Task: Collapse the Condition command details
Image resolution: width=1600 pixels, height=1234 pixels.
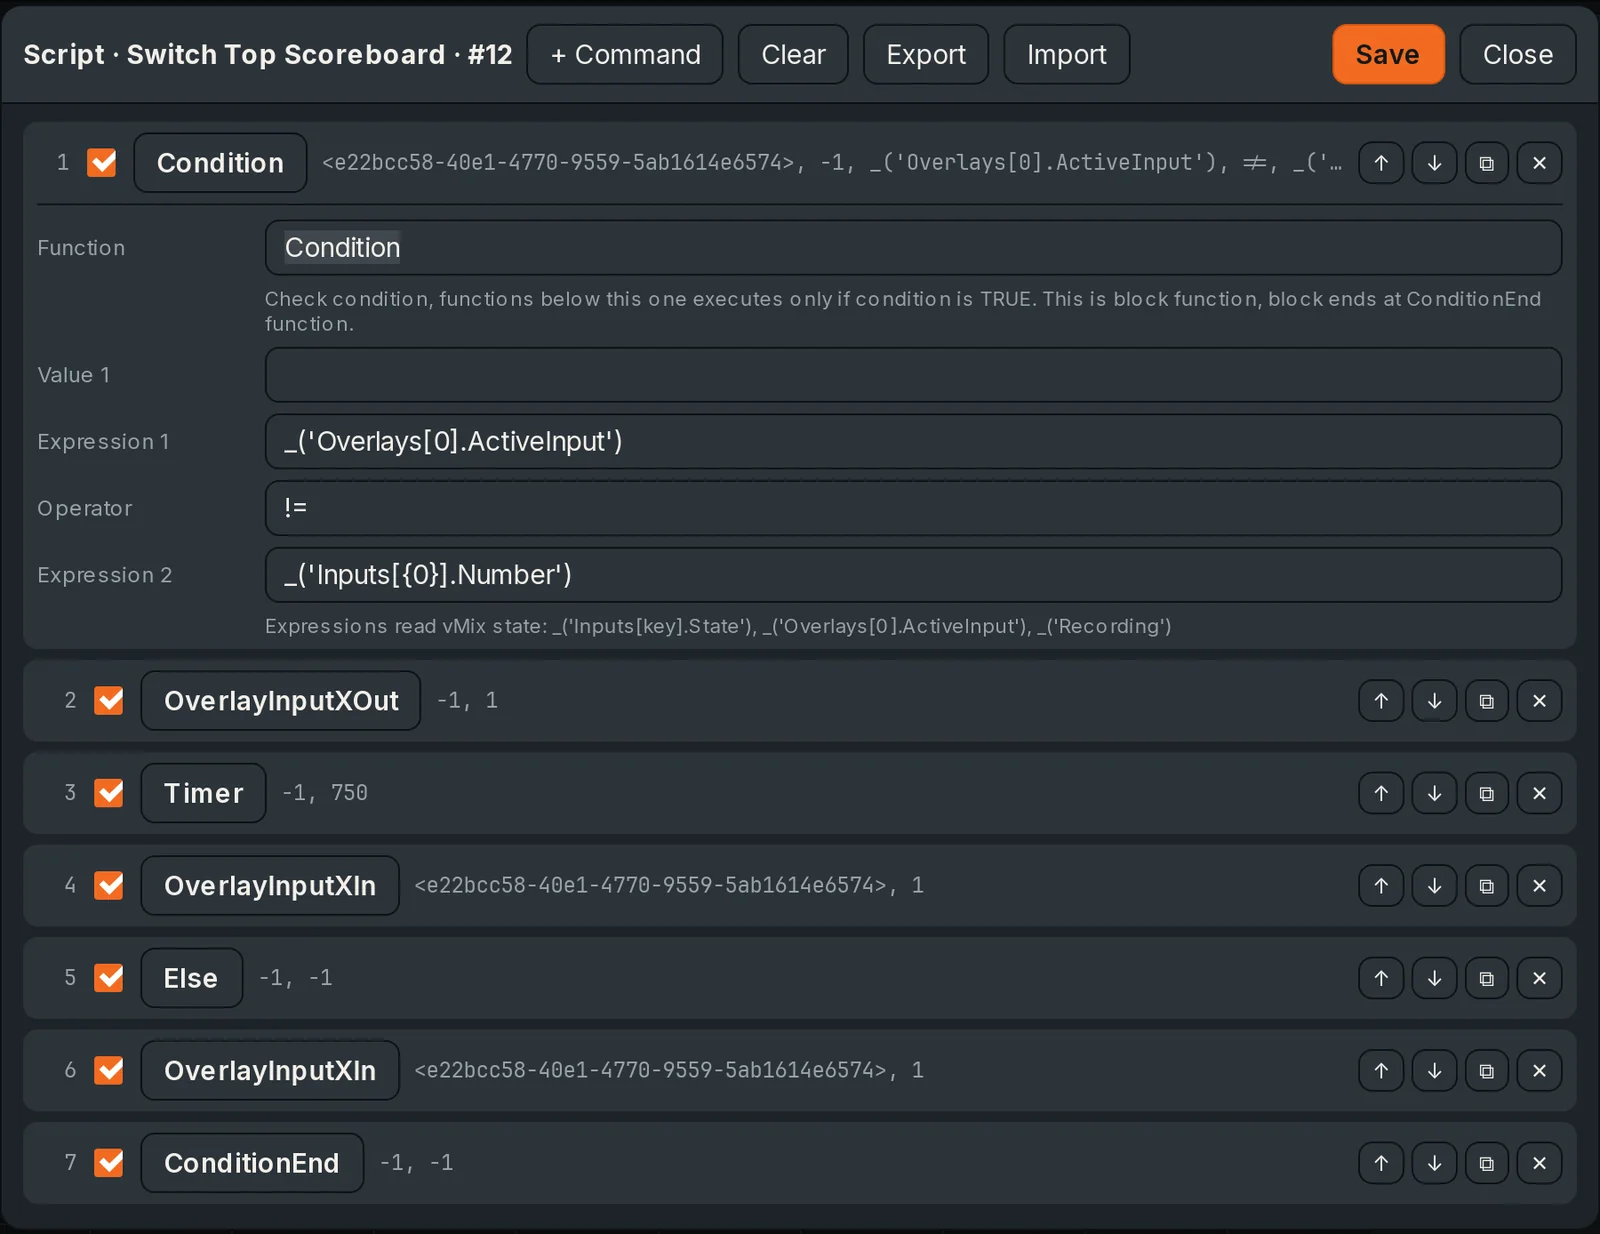Action: tap(220, 163)
